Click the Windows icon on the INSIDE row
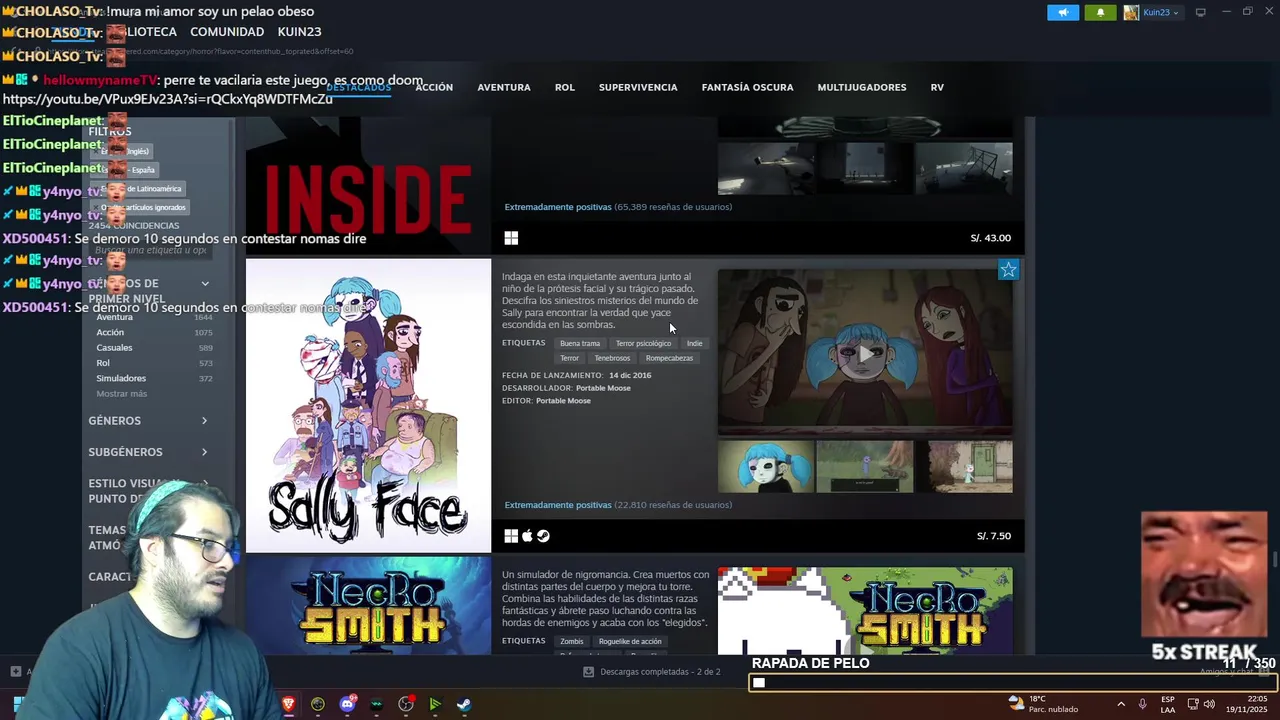Viewport: 1280px width, 720px height. (511, 238)
